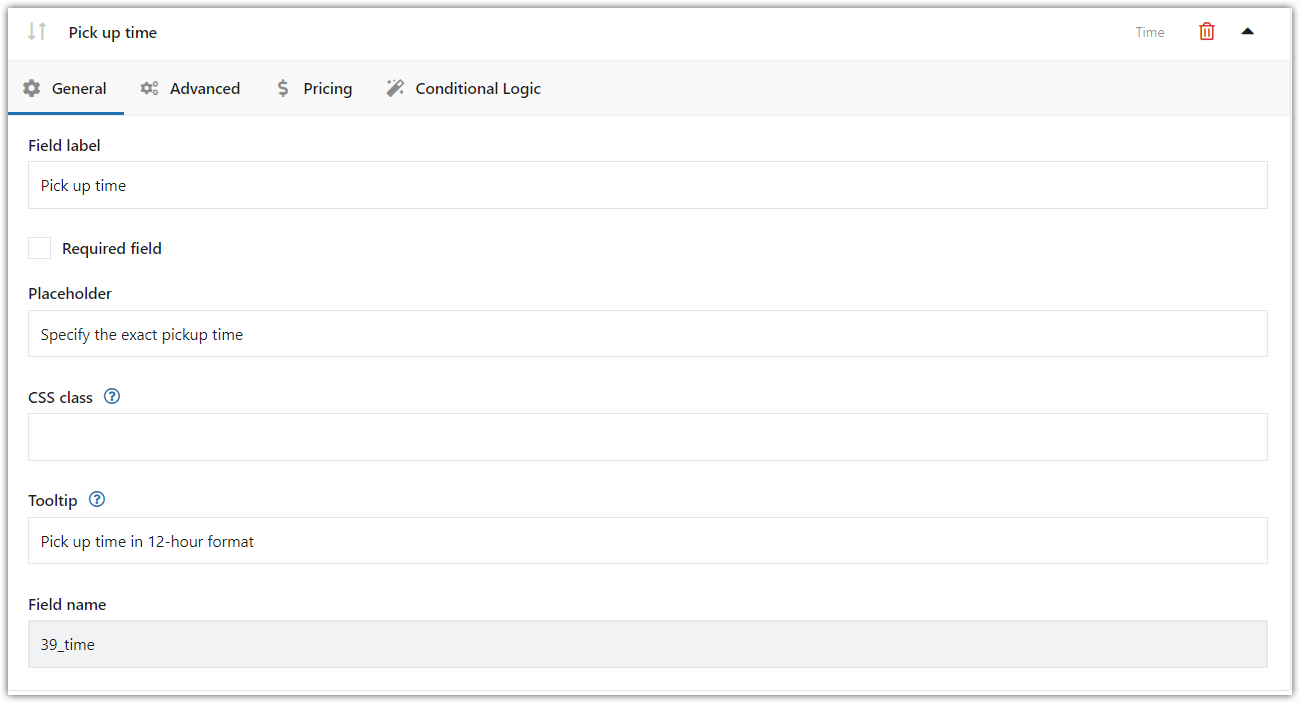Viewport: 1300px width, 703px height.
Task: Click the General tab gear icon
Action: [x=32, y=88]
